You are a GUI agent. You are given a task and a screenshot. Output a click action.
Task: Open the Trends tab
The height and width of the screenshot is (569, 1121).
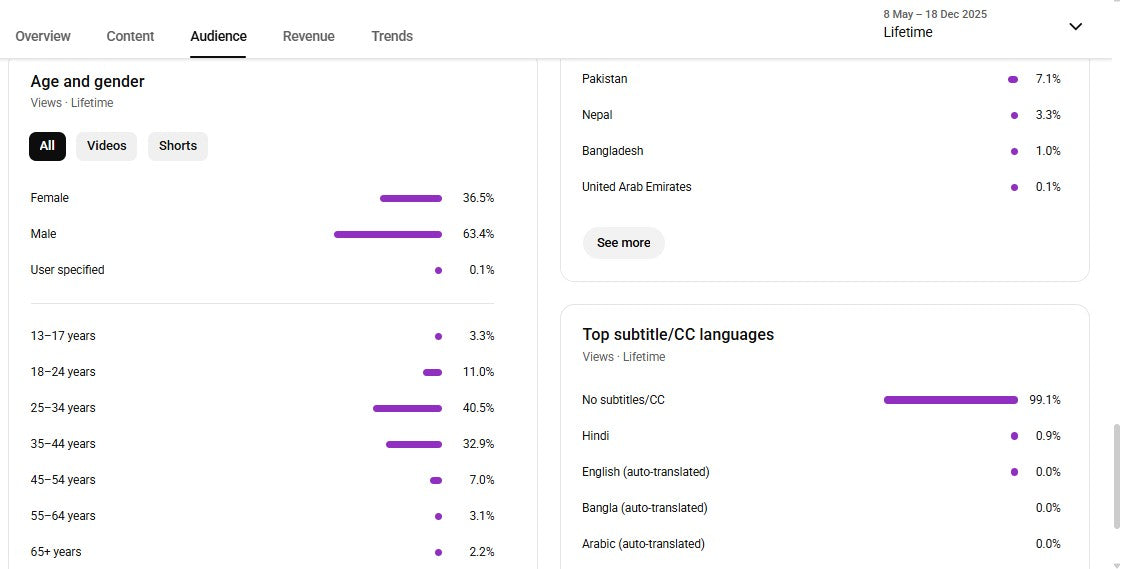point(392,36)
